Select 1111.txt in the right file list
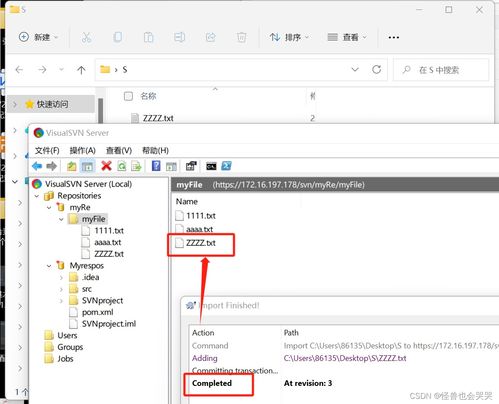The height and width of the screenshot is (404, 499). pos(201,216)
